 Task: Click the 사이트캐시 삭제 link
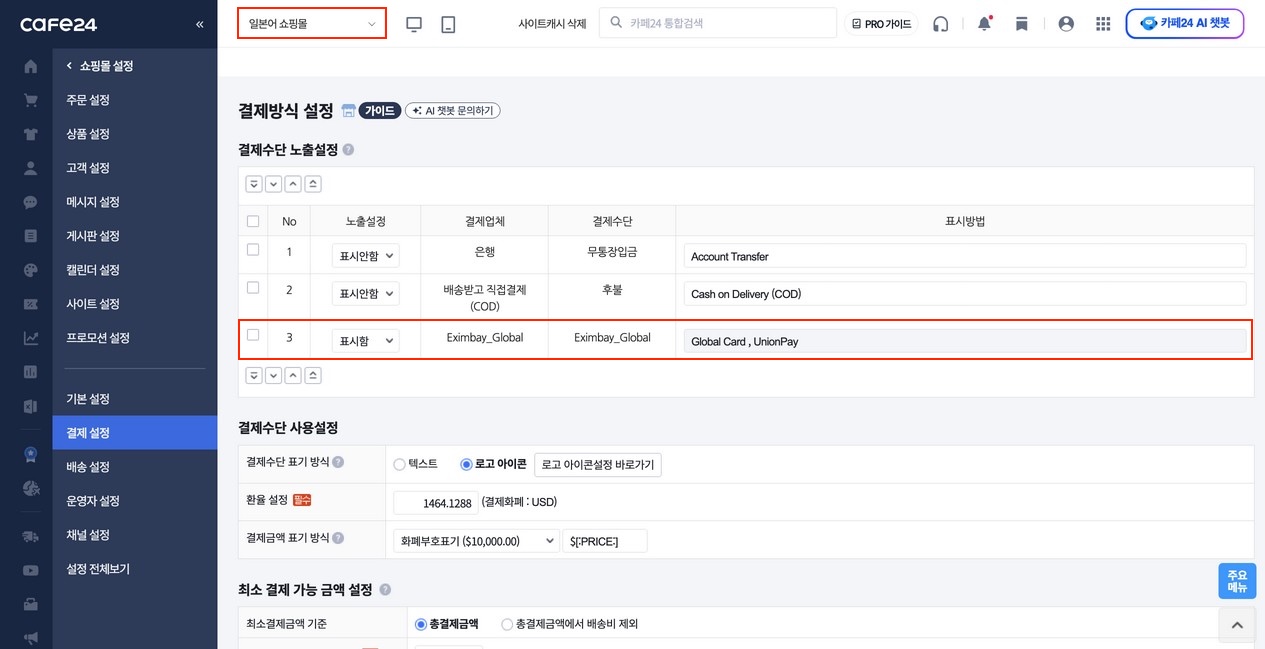click(x=552, y=24)
